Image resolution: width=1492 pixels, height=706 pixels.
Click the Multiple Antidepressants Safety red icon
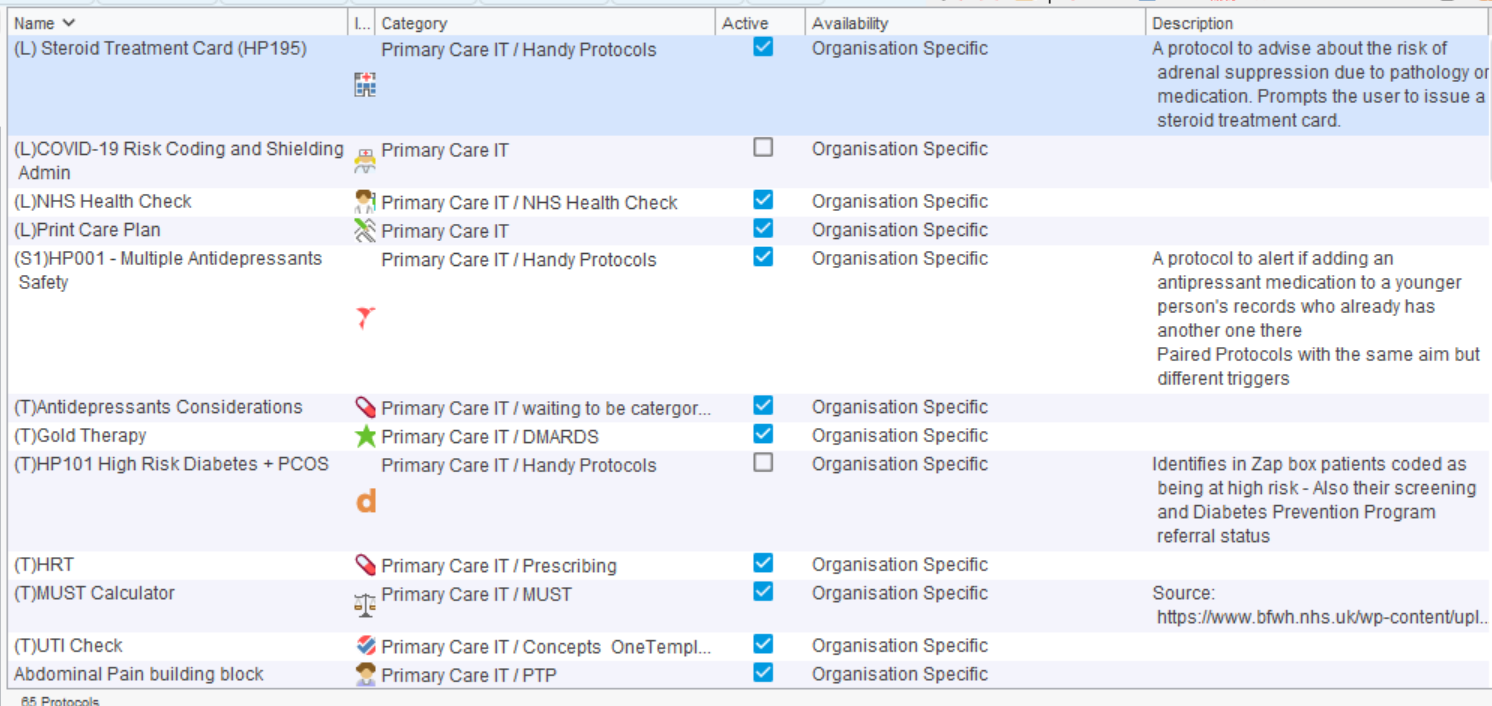click(x=366, y=319)
